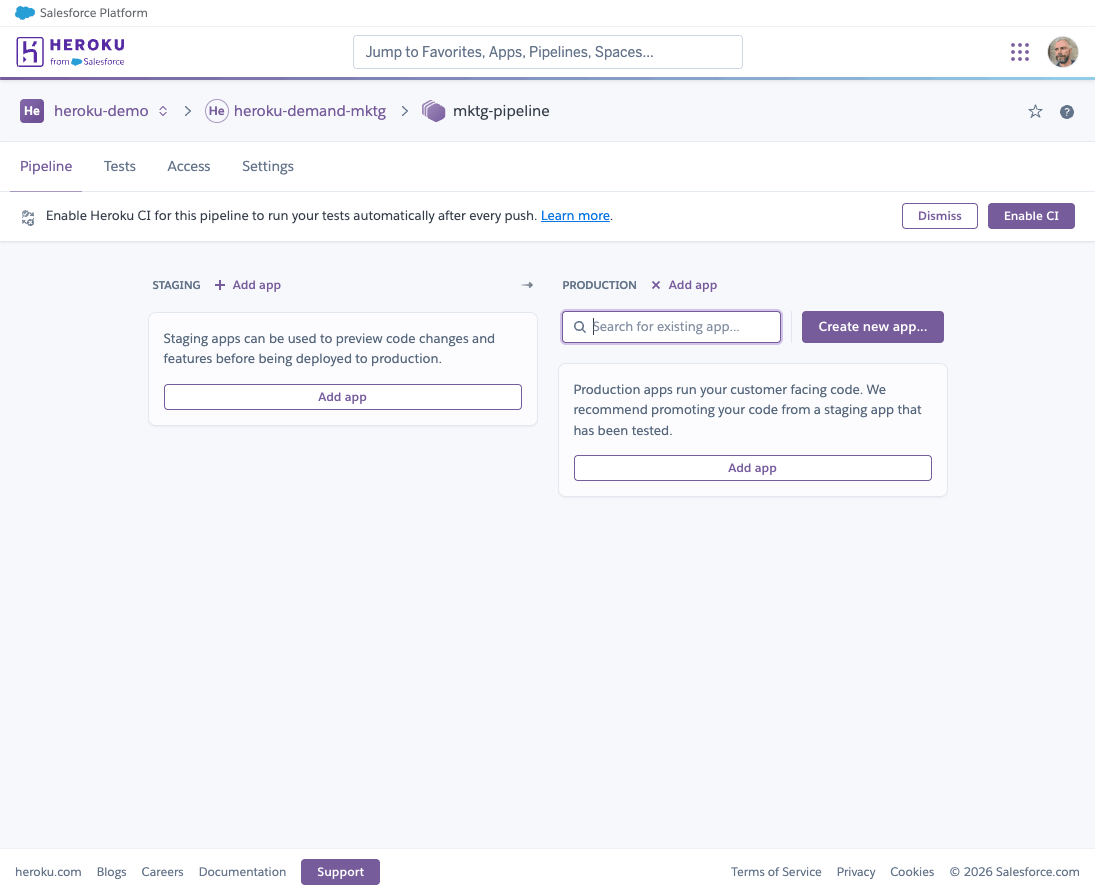Open Cookies footer link

coord(911,872)
